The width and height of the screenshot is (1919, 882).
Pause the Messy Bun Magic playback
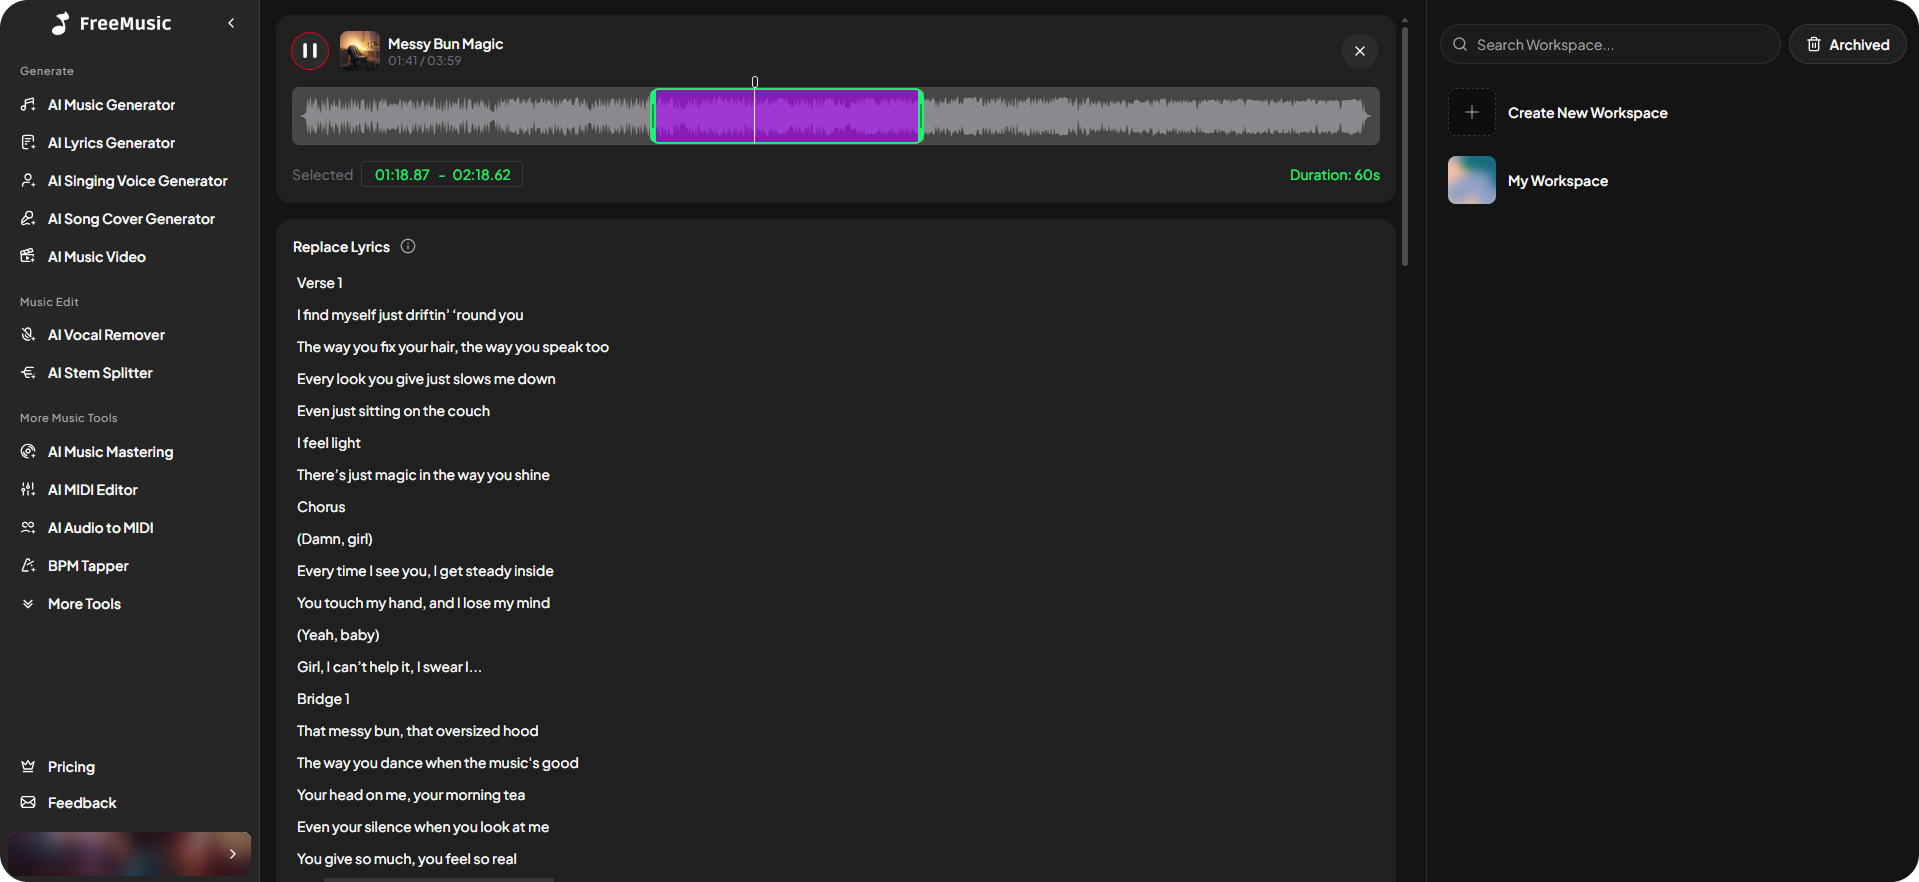tap(310, 51)
